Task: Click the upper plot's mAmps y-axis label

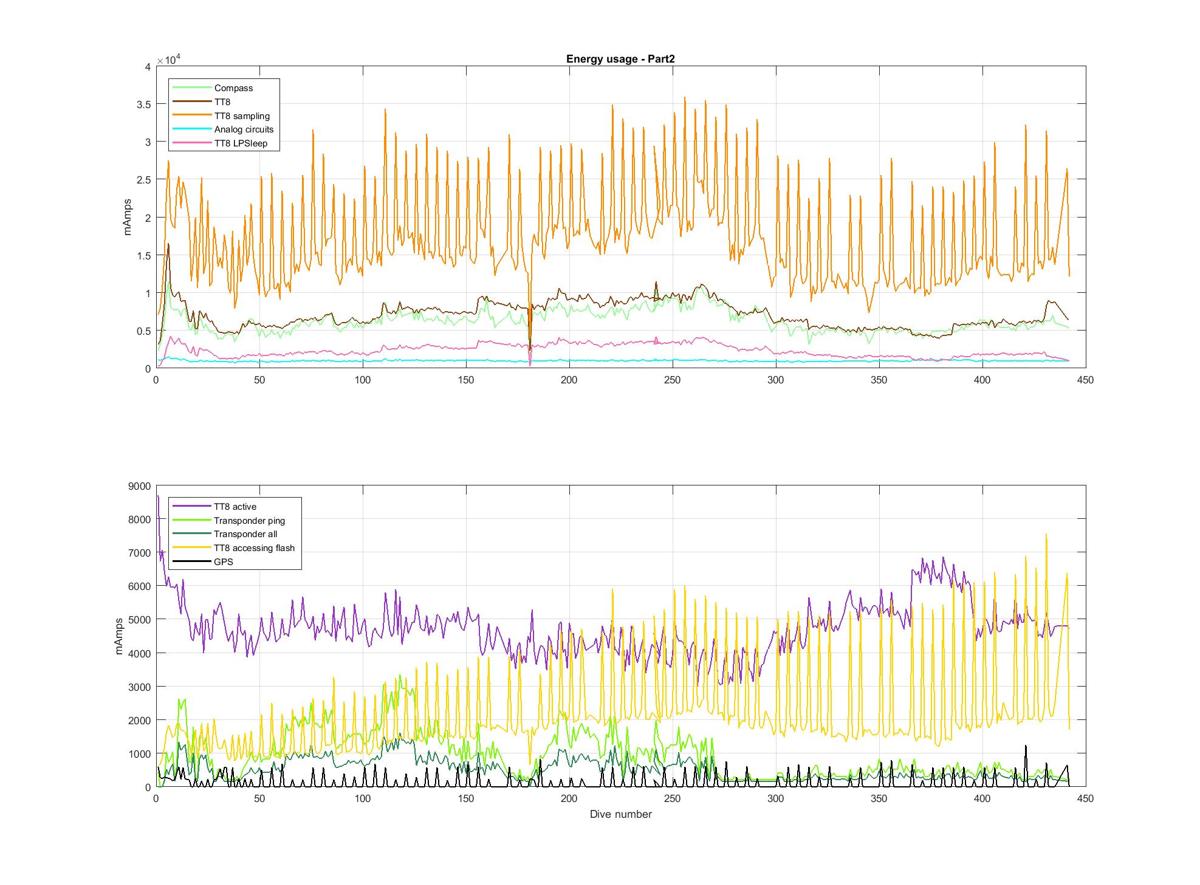Action: pos(128,217)
